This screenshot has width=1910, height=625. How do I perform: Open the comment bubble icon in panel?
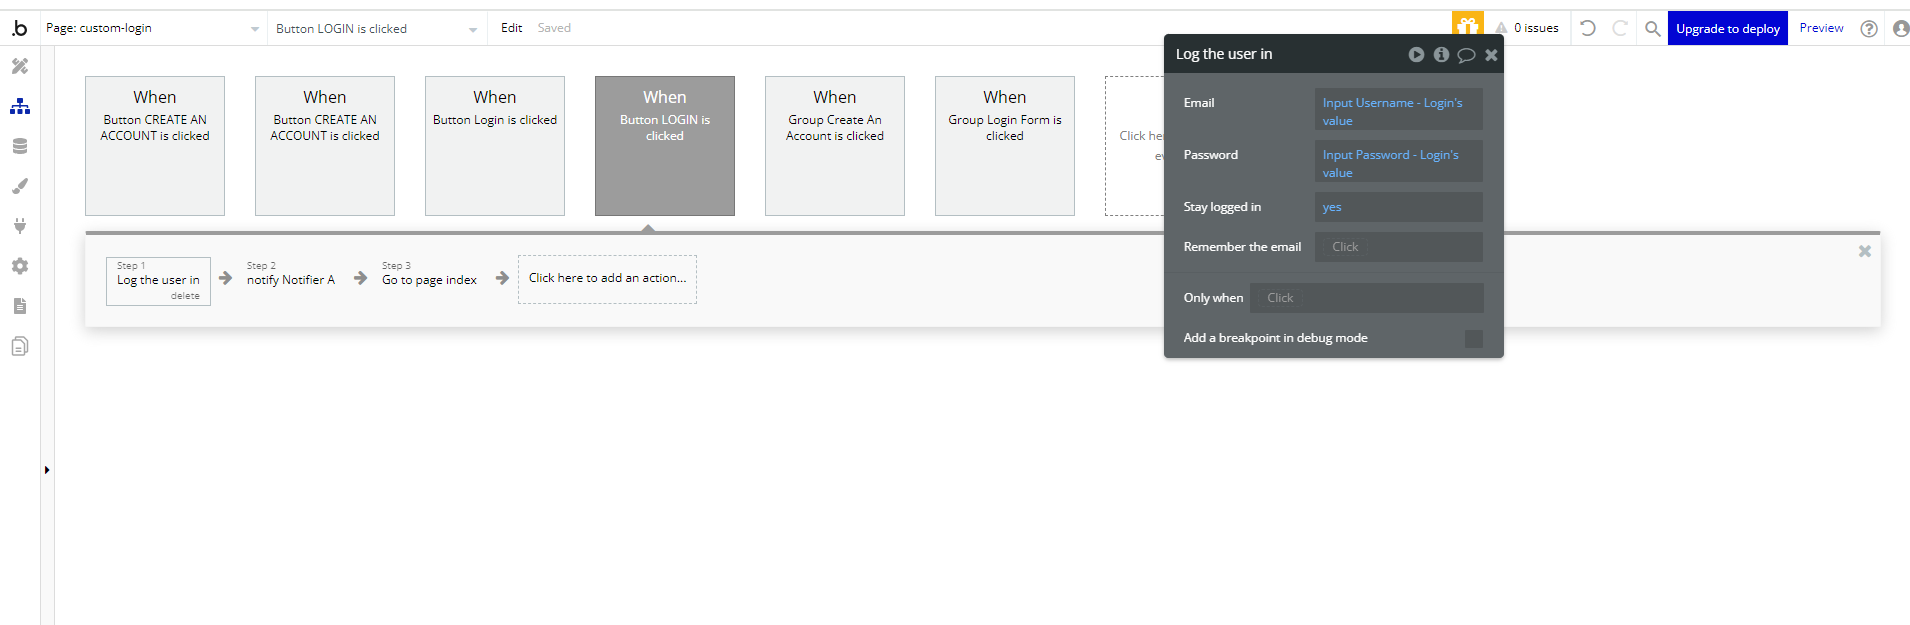1466,55
